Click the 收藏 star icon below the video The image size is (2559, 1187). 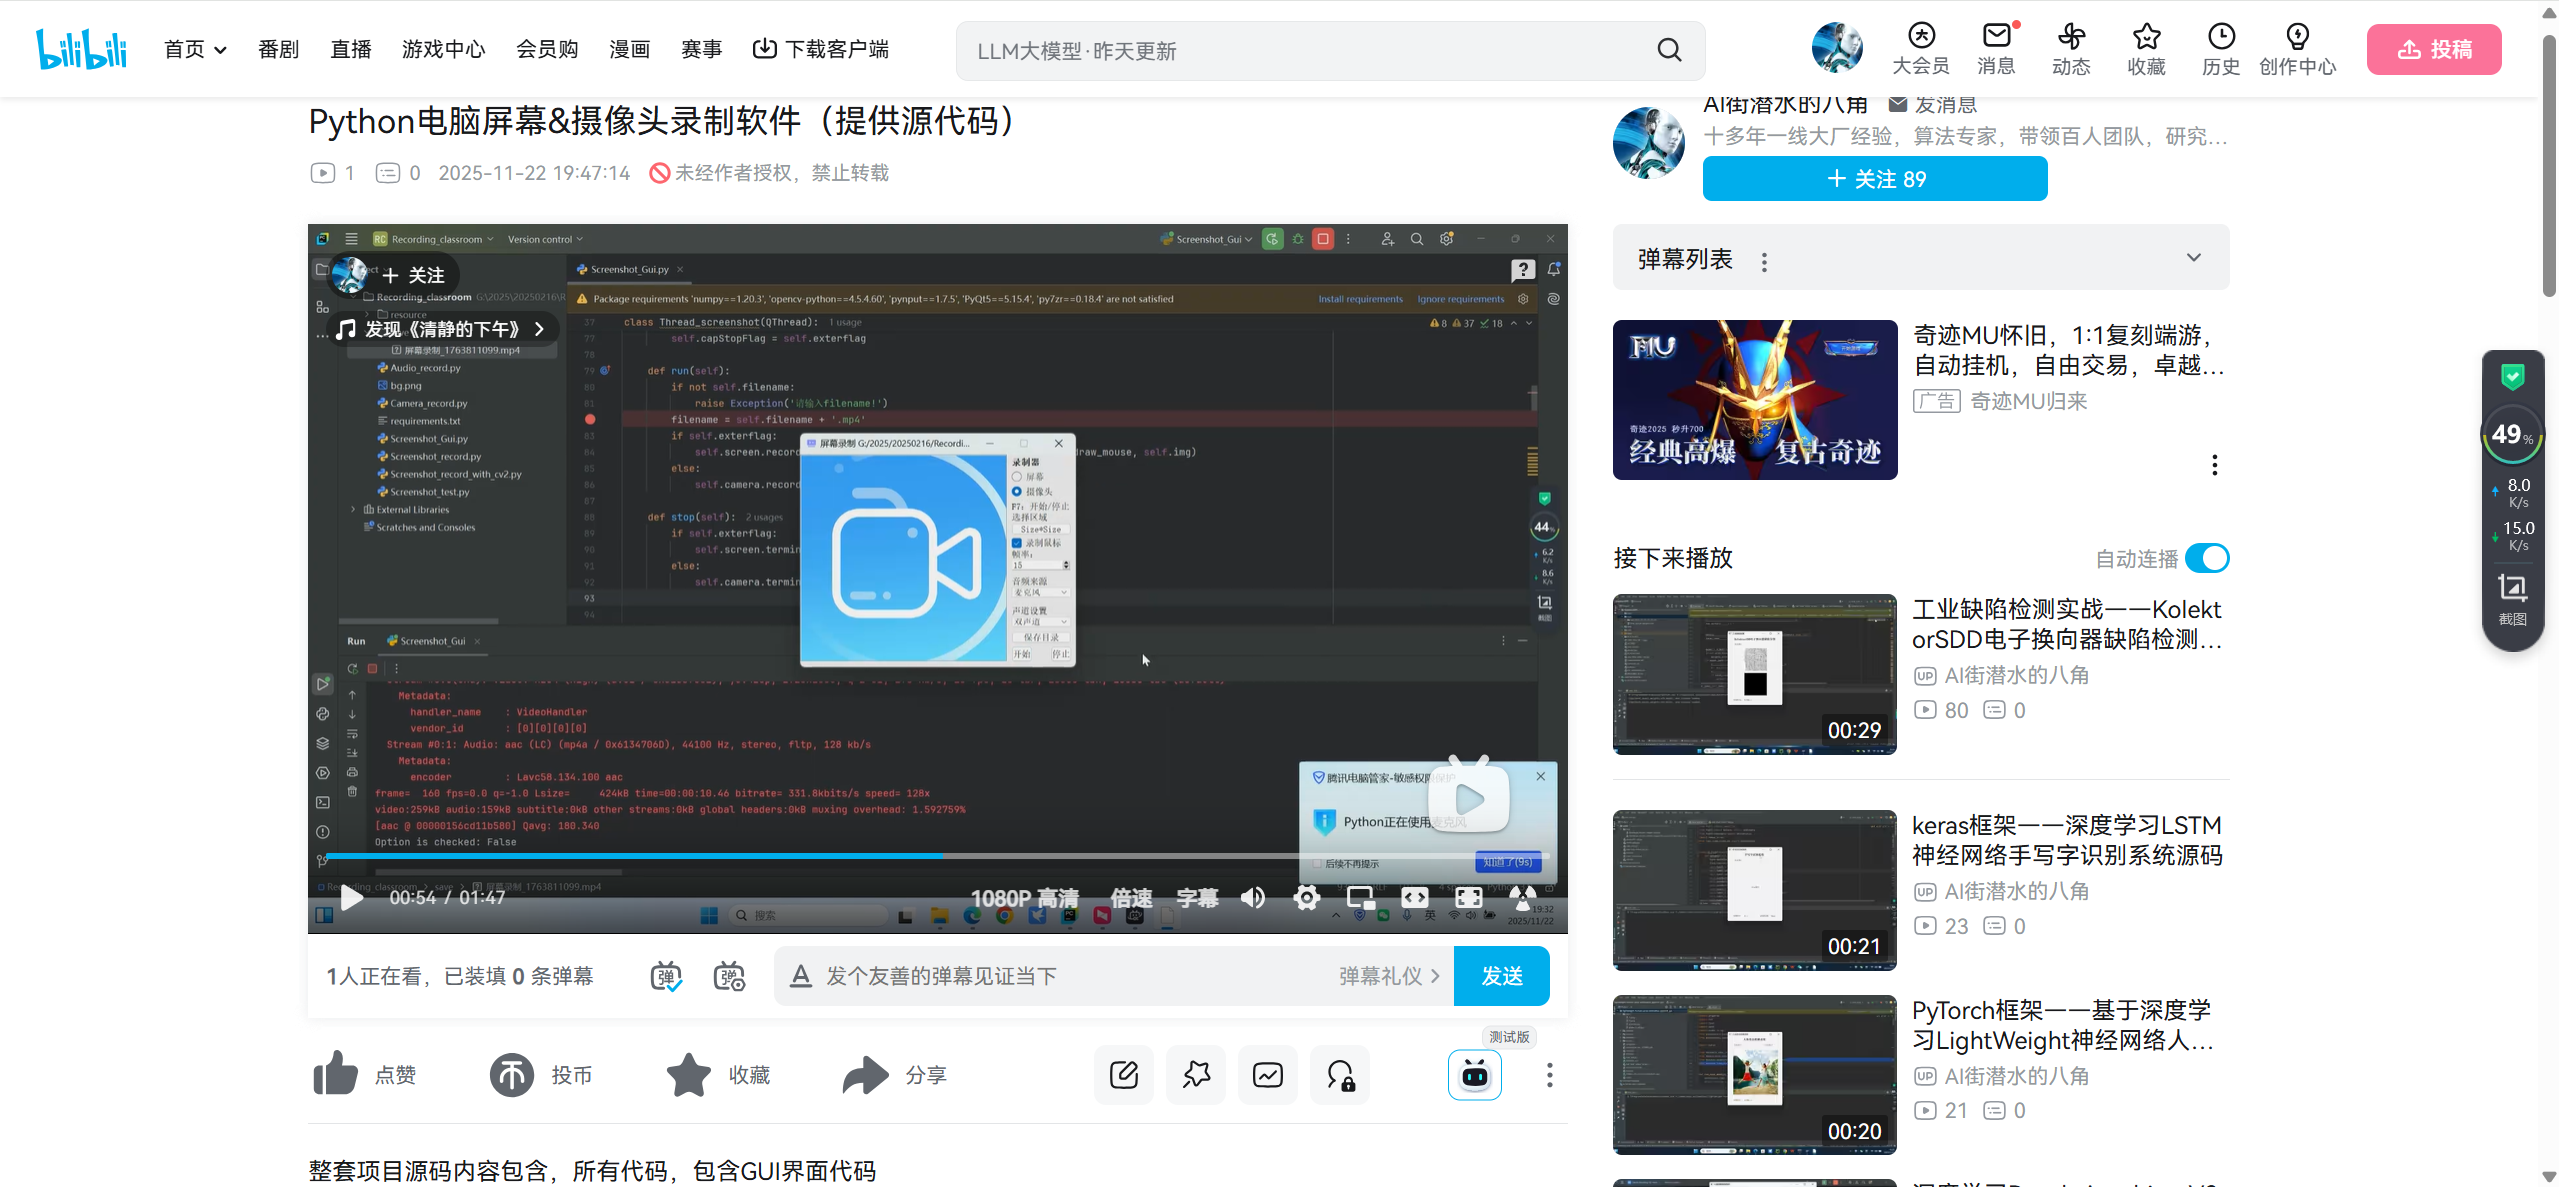(x=688, y=1075)
